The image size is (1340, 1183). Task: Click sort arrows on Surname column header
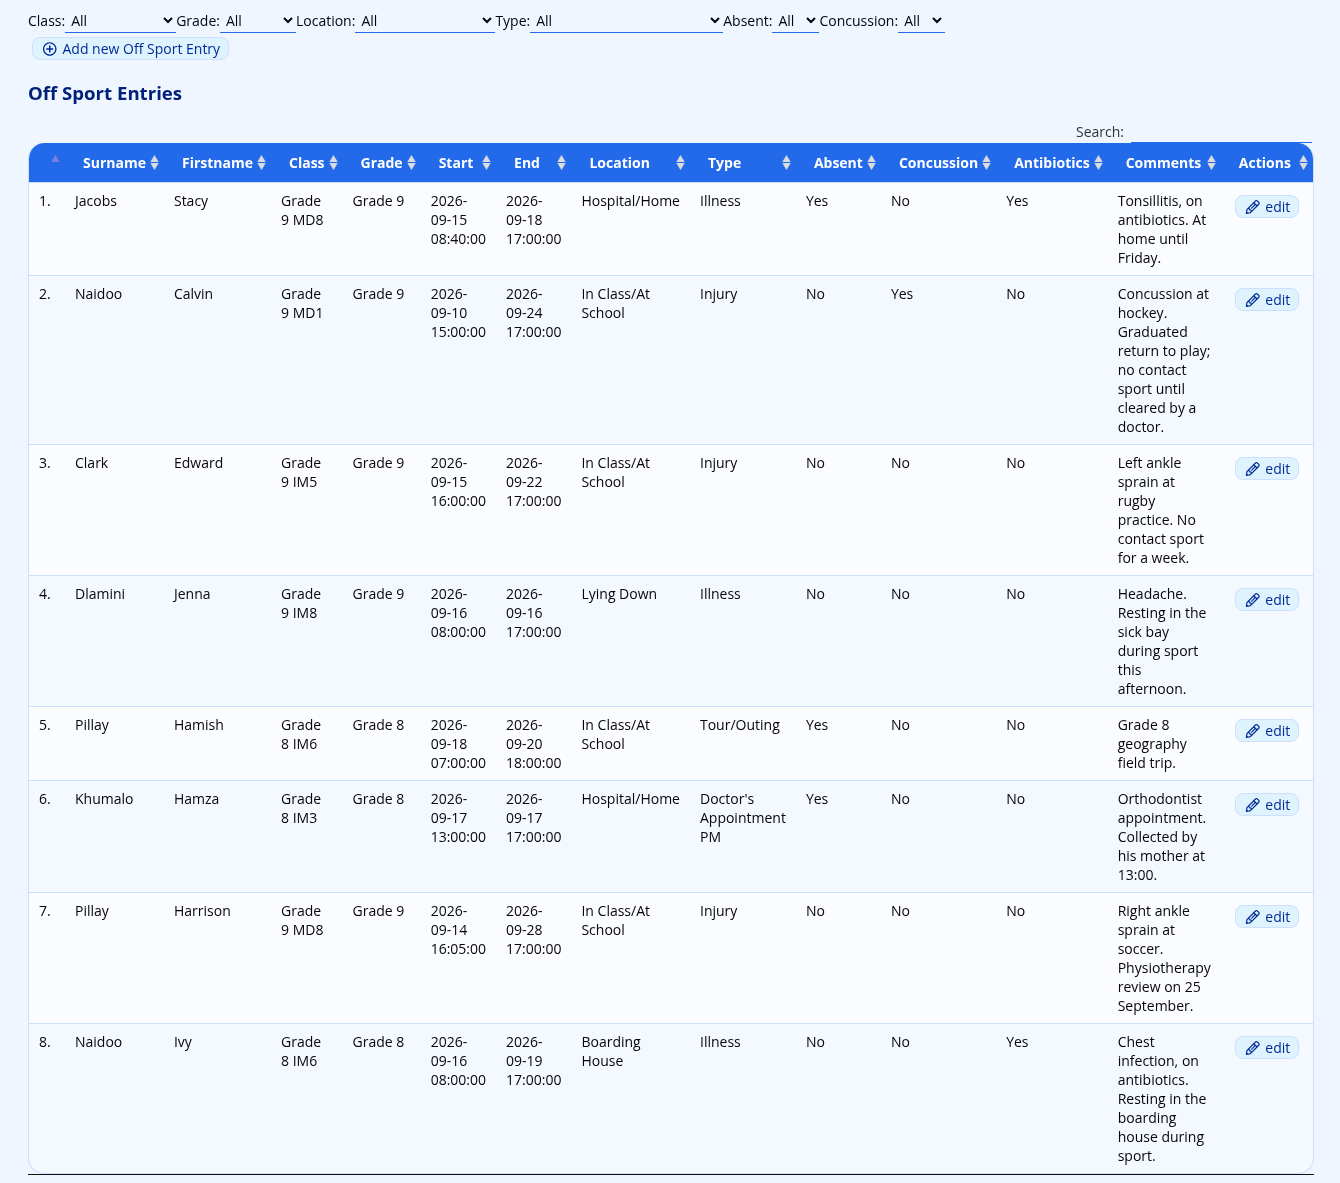154,163
